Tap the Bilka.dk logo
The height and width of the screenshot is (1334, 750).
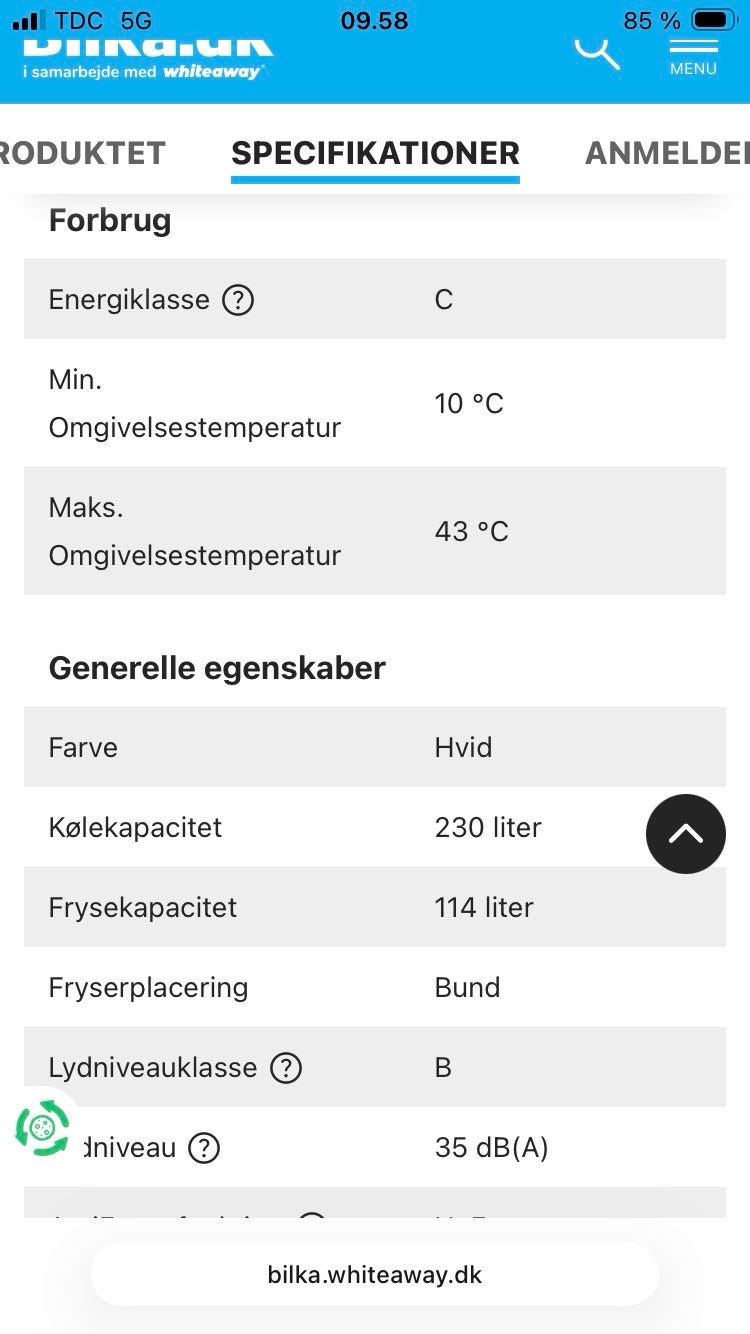(148, 45)
